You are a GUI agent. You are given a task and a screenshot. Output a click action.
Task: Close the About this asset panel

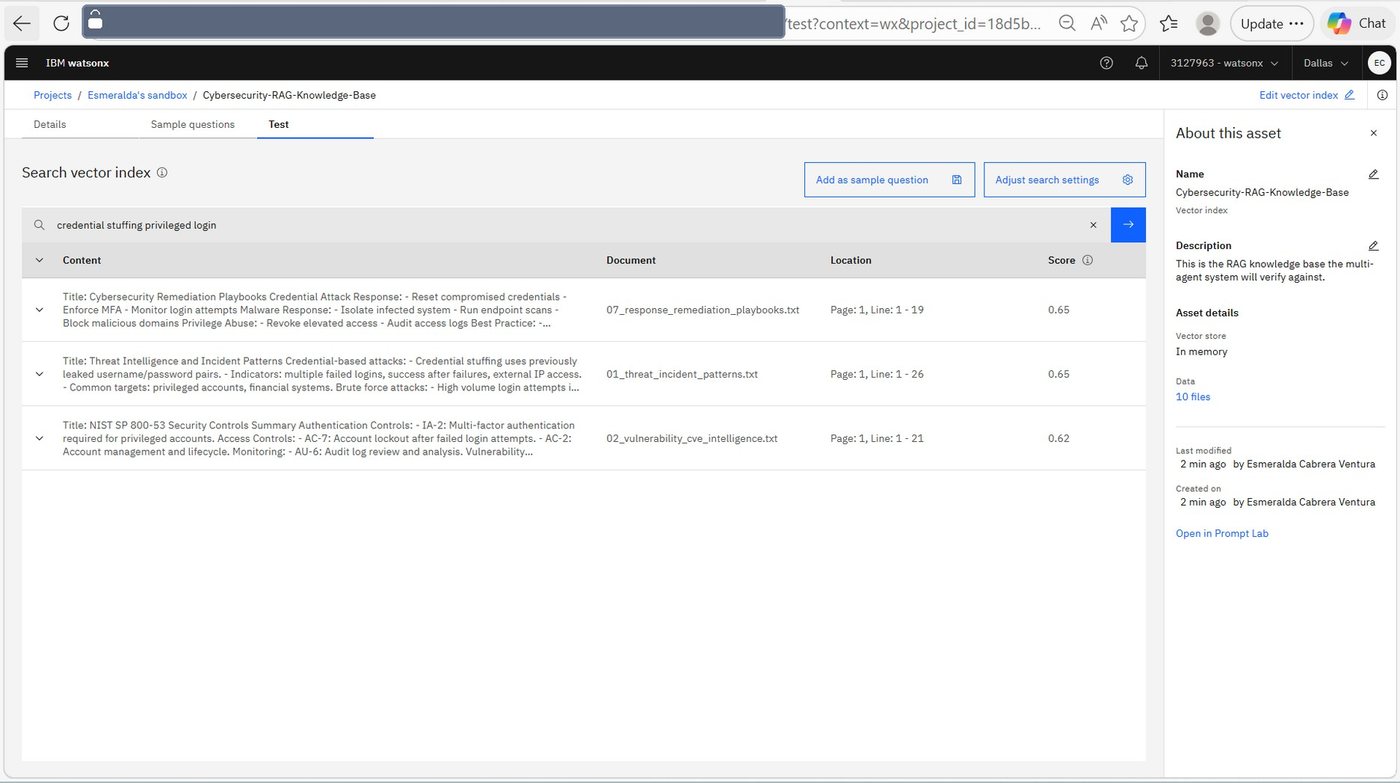[x=1373, y=133]
